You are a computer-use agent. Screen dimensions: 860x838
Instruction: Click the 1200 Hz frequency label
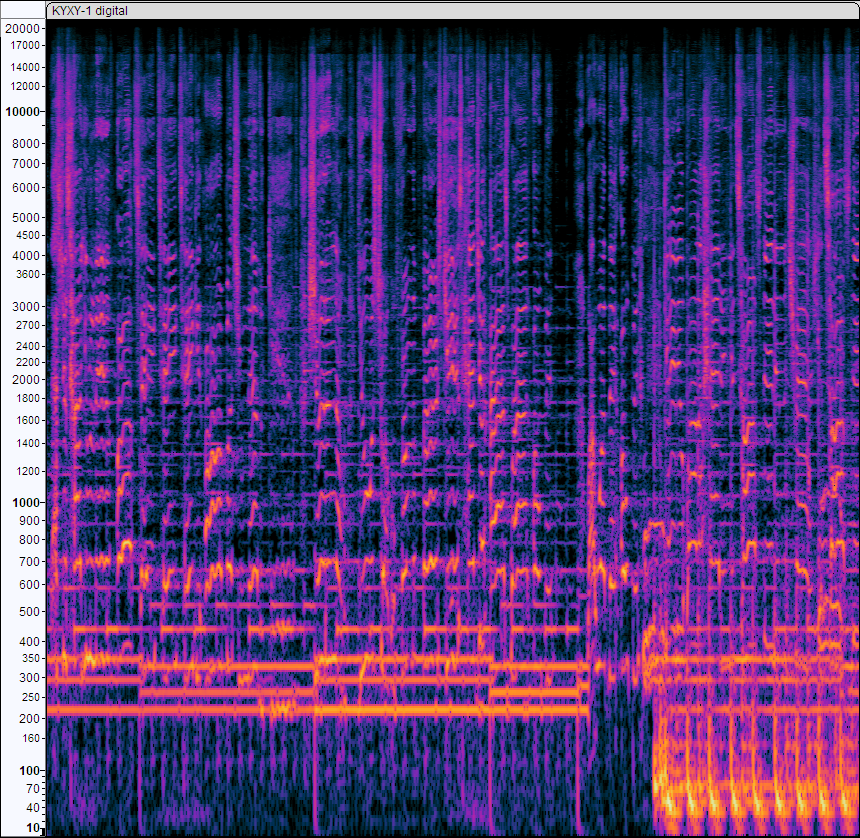click(28, 471)
